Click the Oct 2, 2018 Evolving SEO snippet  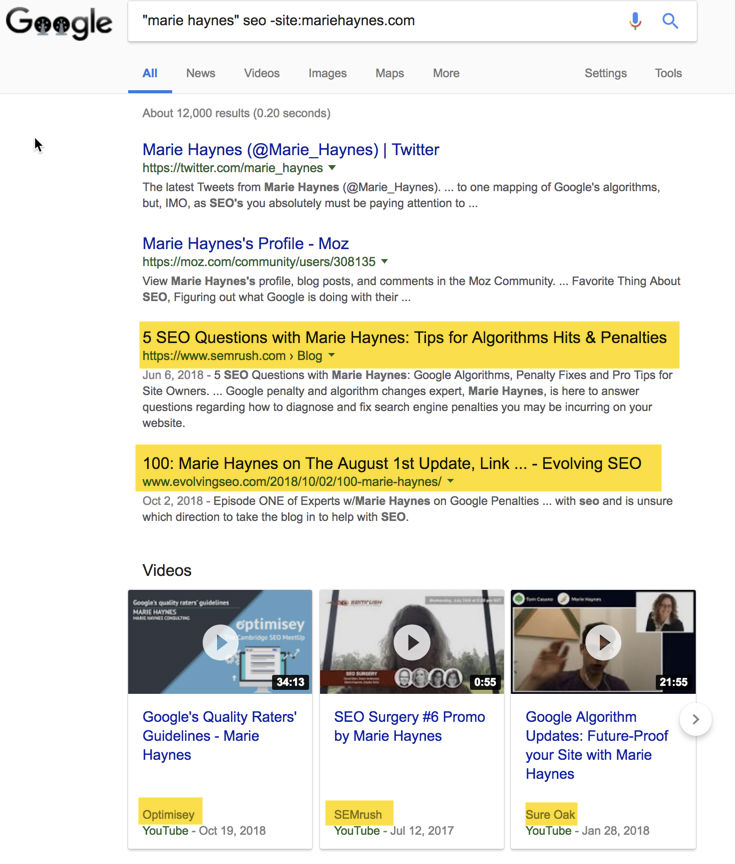click(x=408, y=509)
